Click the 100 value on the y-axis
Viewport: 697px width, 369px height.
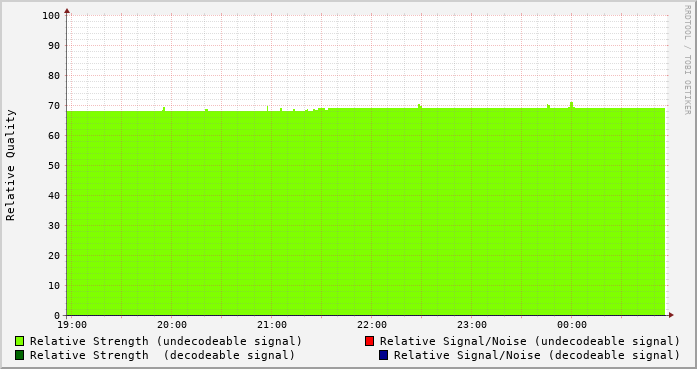[51, 16]
